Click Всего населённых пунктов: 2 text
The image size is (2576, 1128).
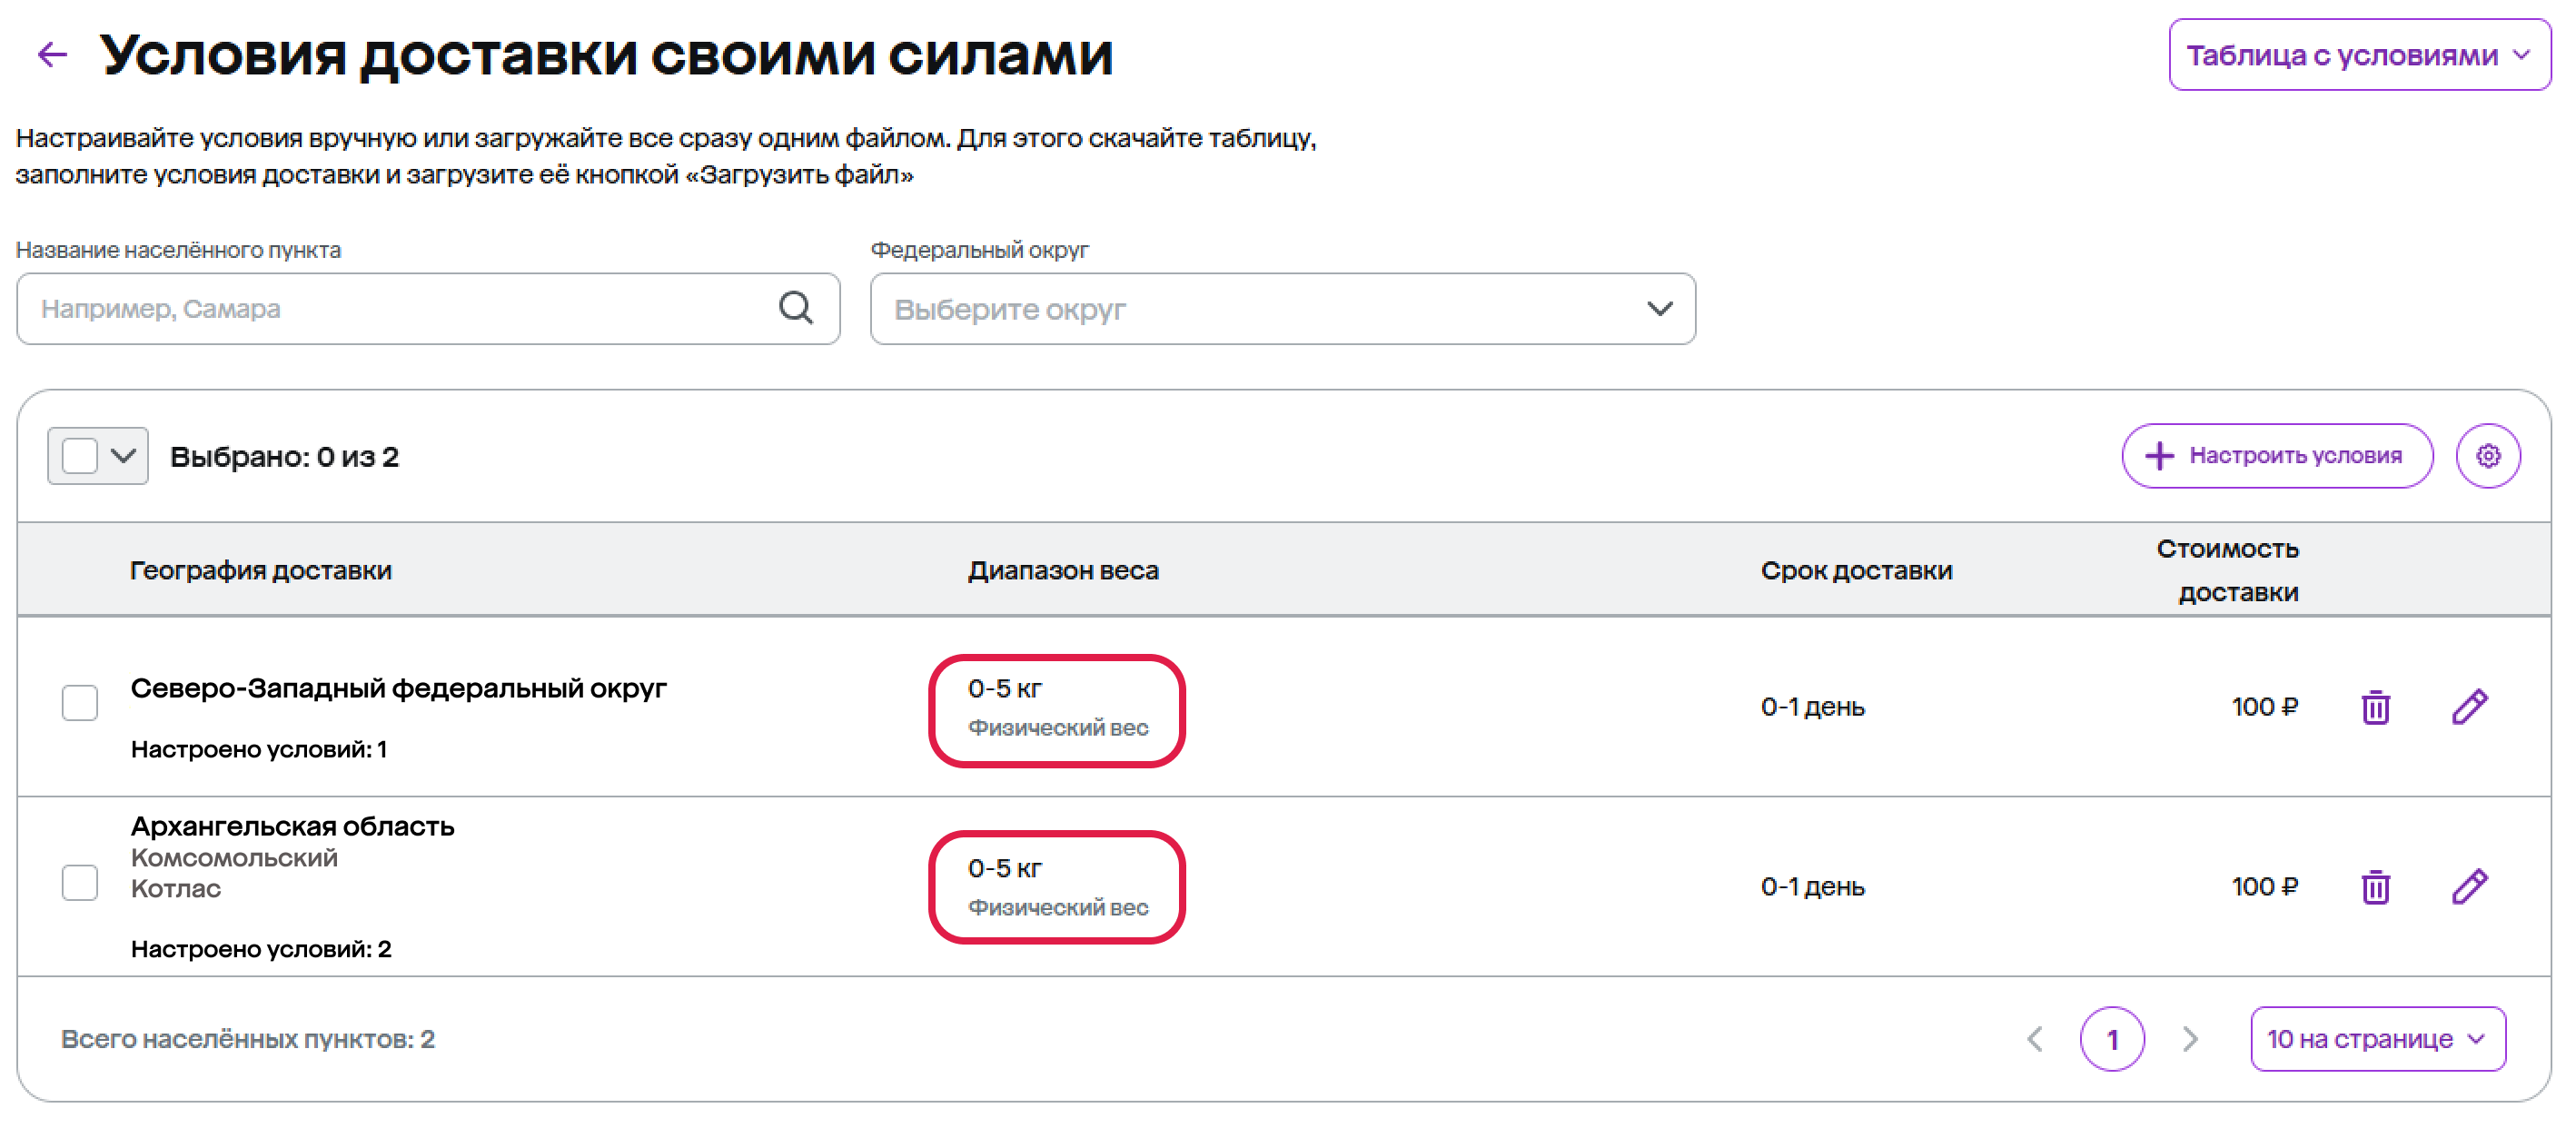tap(248, 1039)
